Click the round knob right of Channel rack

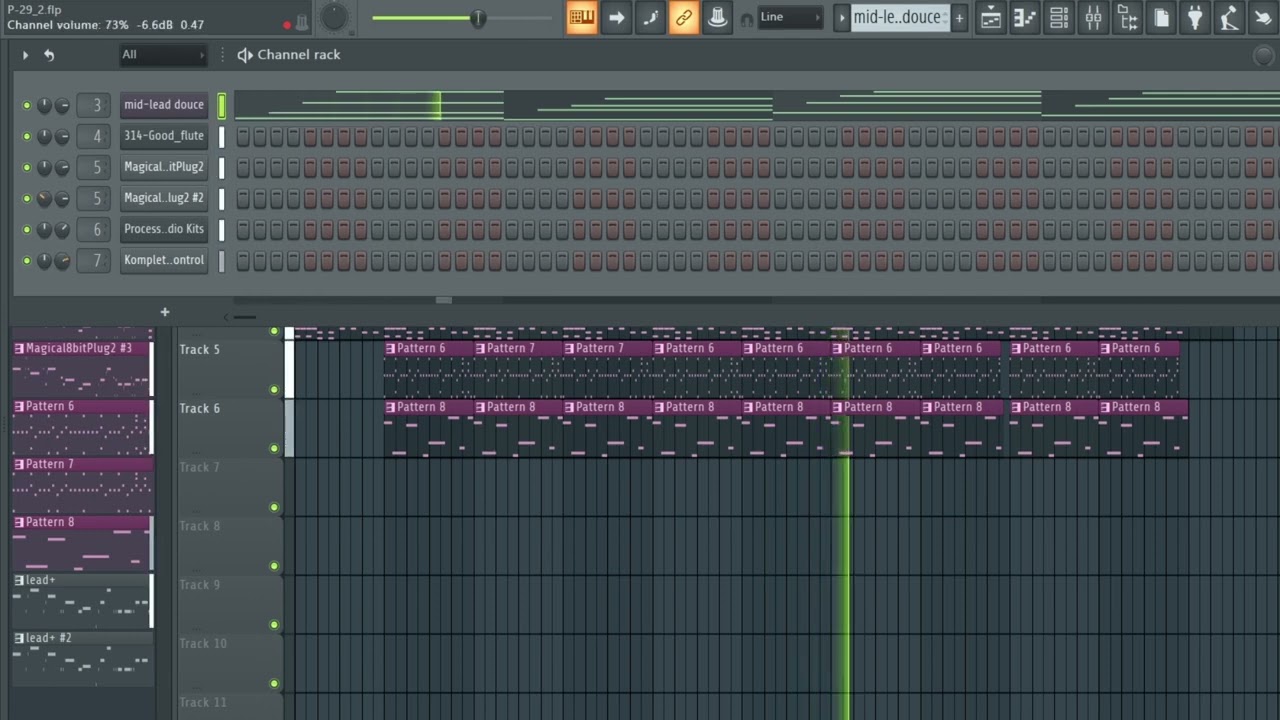pos(1265,56)
